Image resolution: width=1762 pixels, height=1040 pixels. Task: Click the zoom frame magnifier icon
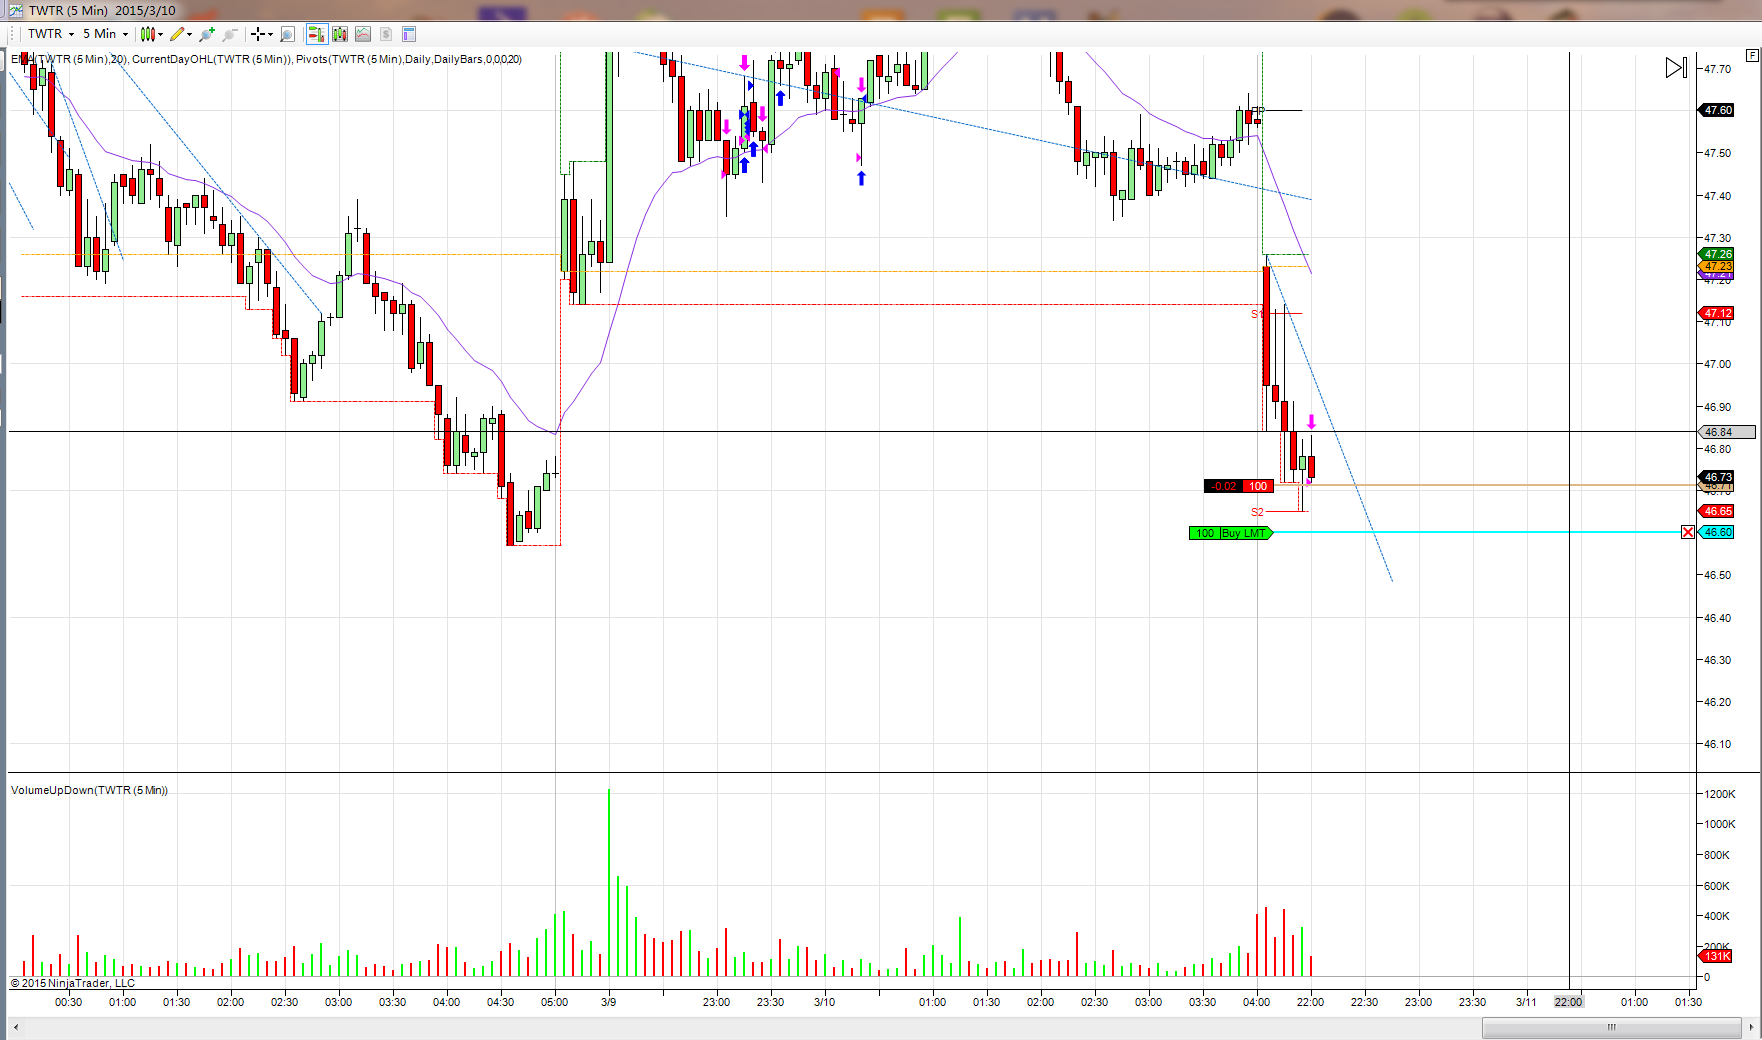click(287, 34)
